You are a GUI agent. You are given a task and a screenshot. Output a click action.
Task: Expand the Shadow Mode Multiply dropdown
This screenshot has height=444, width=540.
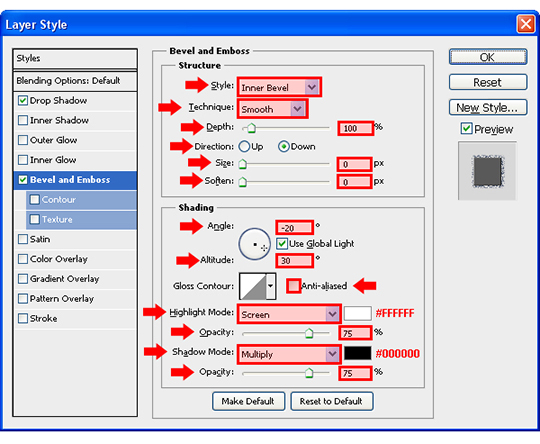[289, 354]
